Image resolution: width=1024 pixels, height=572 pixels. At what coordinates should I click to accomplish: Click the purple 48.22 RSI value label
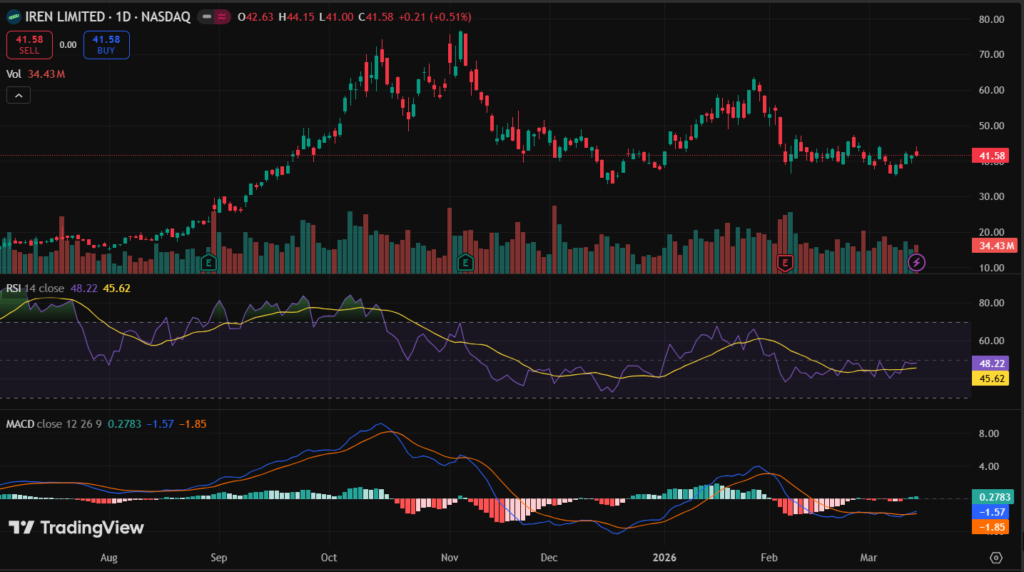pyautogui.click(x=995, y=365)
